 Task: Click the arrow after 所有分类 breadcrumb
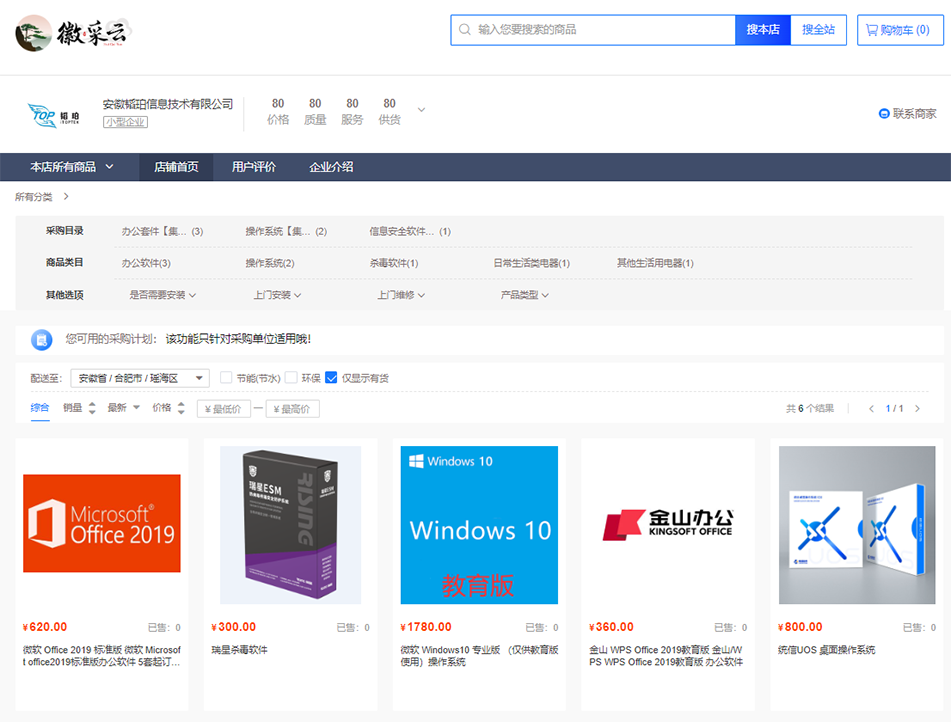[x=66, y=197]
